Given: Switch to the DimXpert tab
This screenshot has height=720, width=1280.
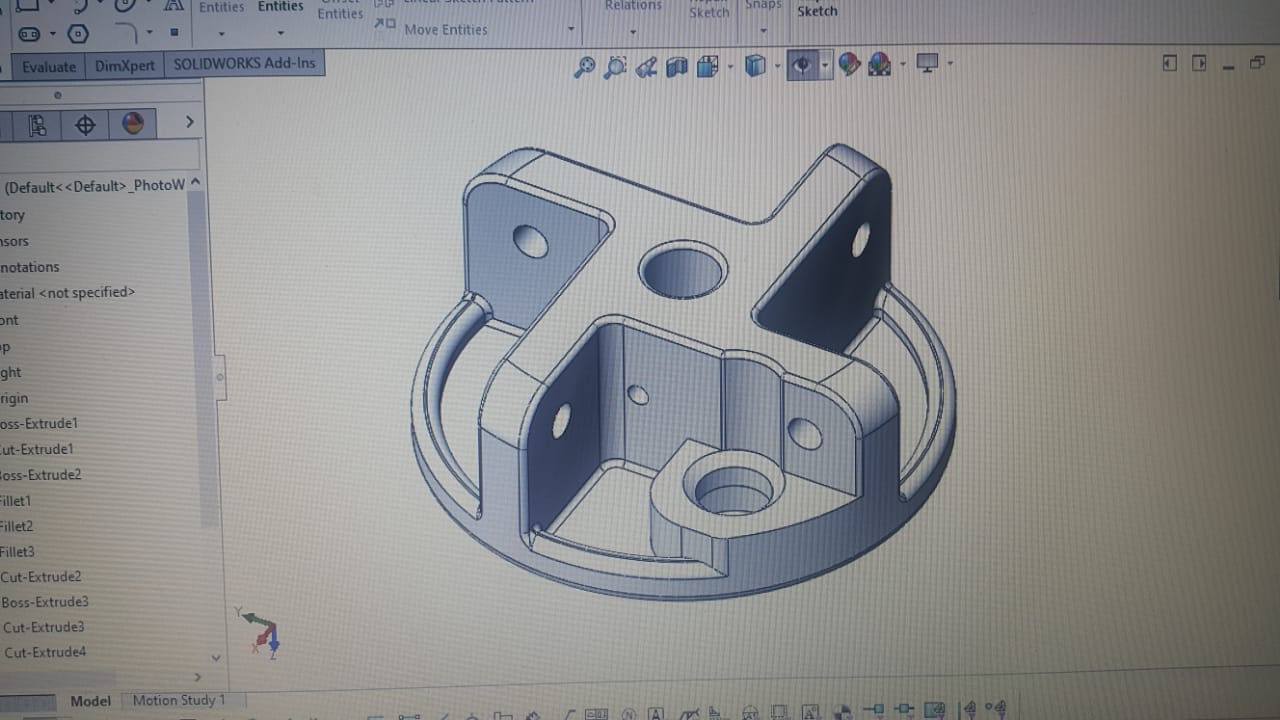Looking at the screenshot, I should coord(125,66).
